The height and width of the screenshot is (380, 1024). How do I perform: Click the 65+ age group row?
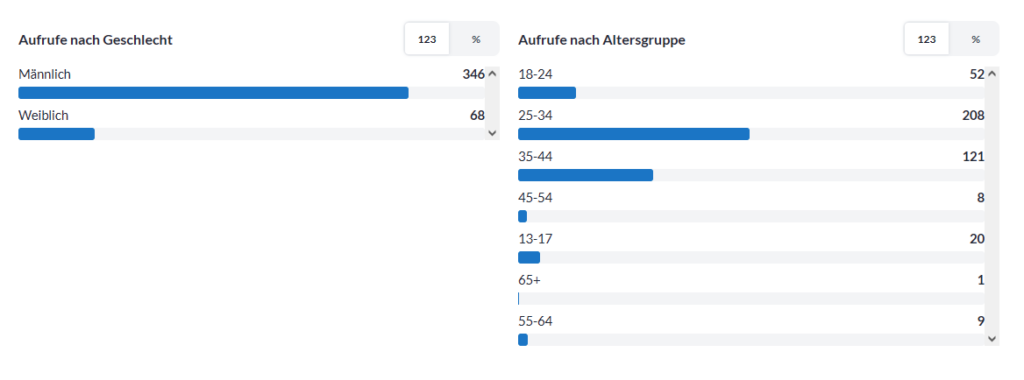(x=751, y=289)
